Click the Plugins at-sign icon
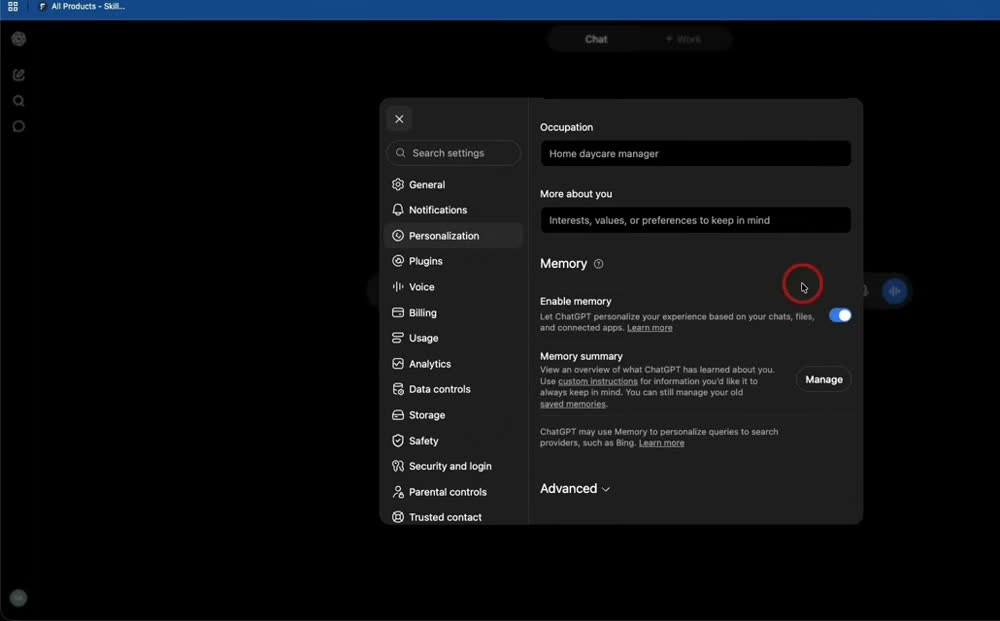The height and width of the screenshot is (621, 1000). [x=398, y=261]
